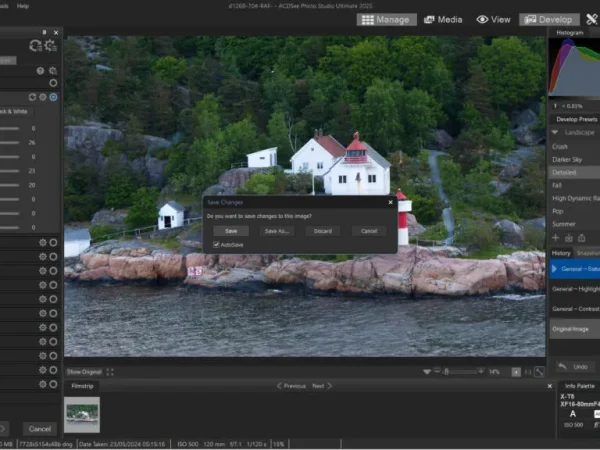
Task: Open the Histogram tab
Action: [x=569, y=33]
